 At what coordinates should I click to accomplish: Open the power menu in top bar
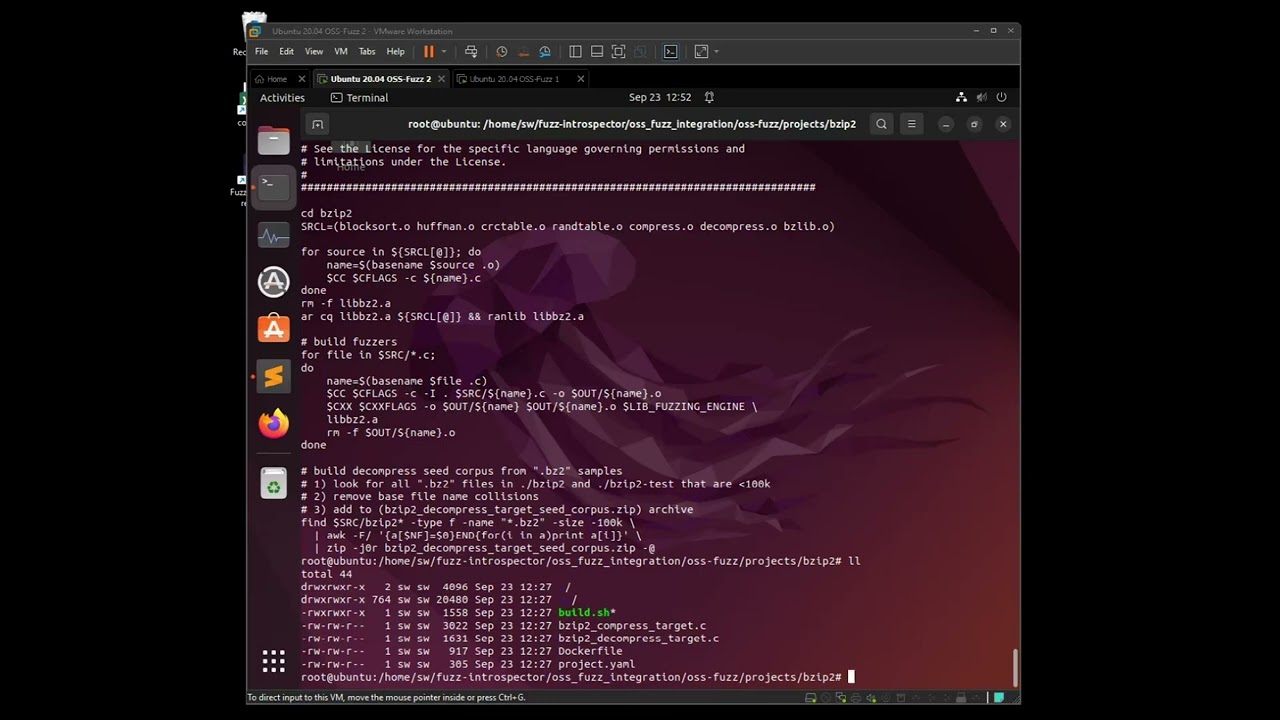[1001, 97]
